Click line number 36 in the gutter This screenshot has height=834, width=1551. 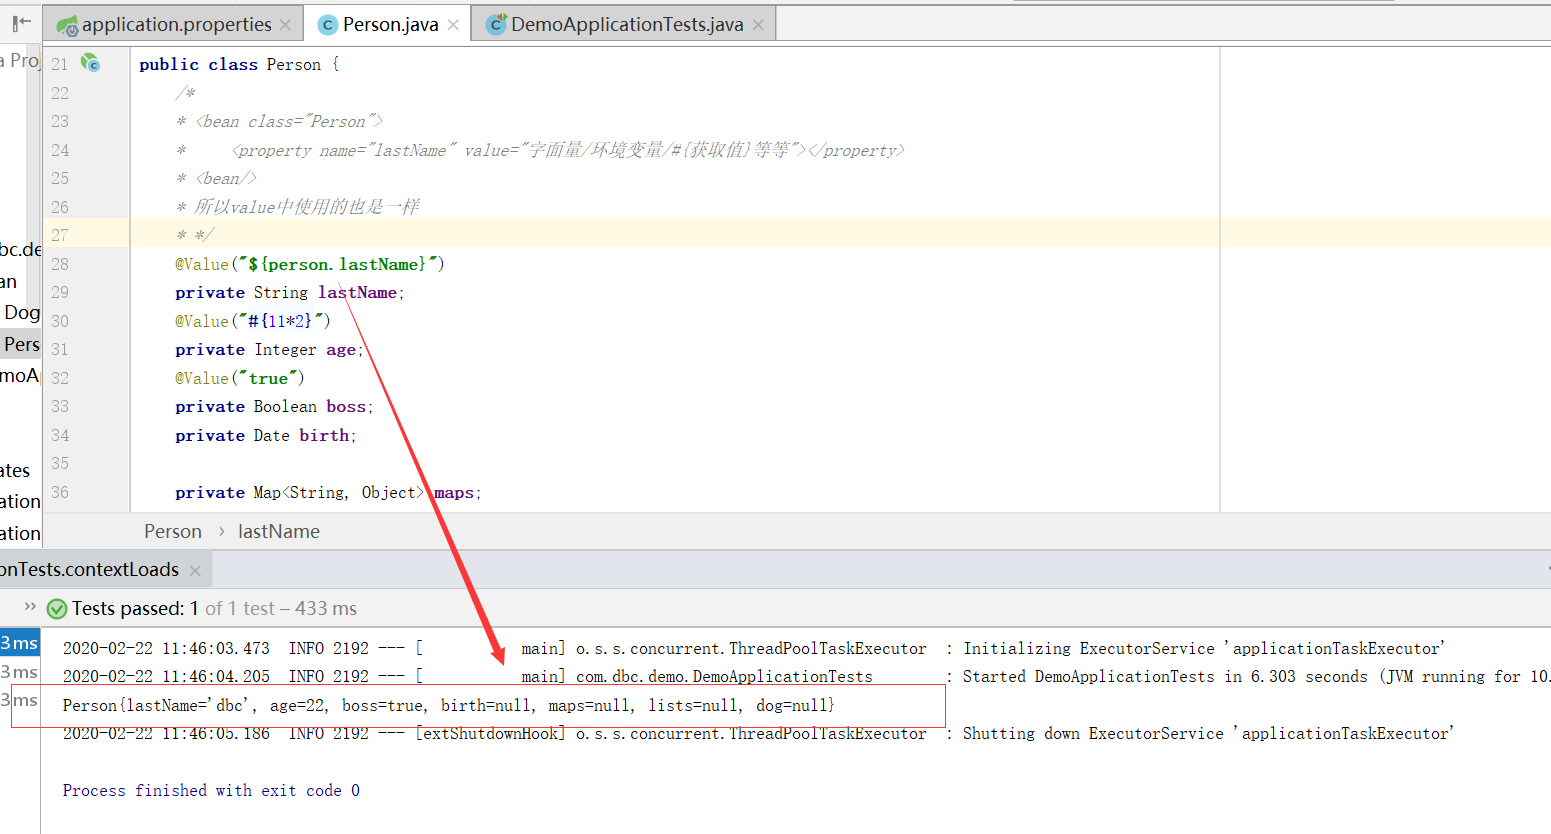click(60, 492)
